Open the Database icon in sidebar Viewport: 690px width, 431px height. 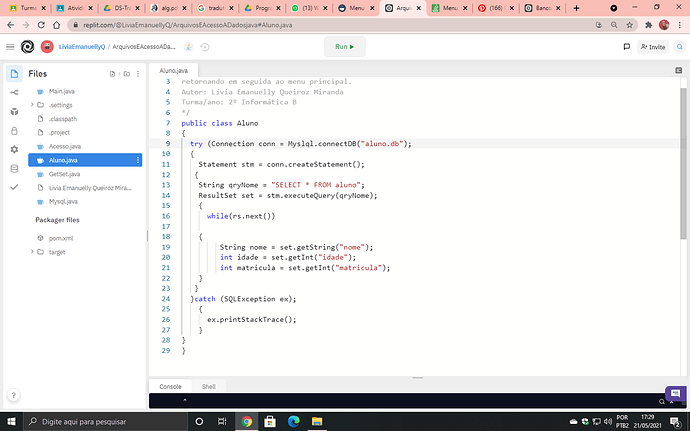14,169
